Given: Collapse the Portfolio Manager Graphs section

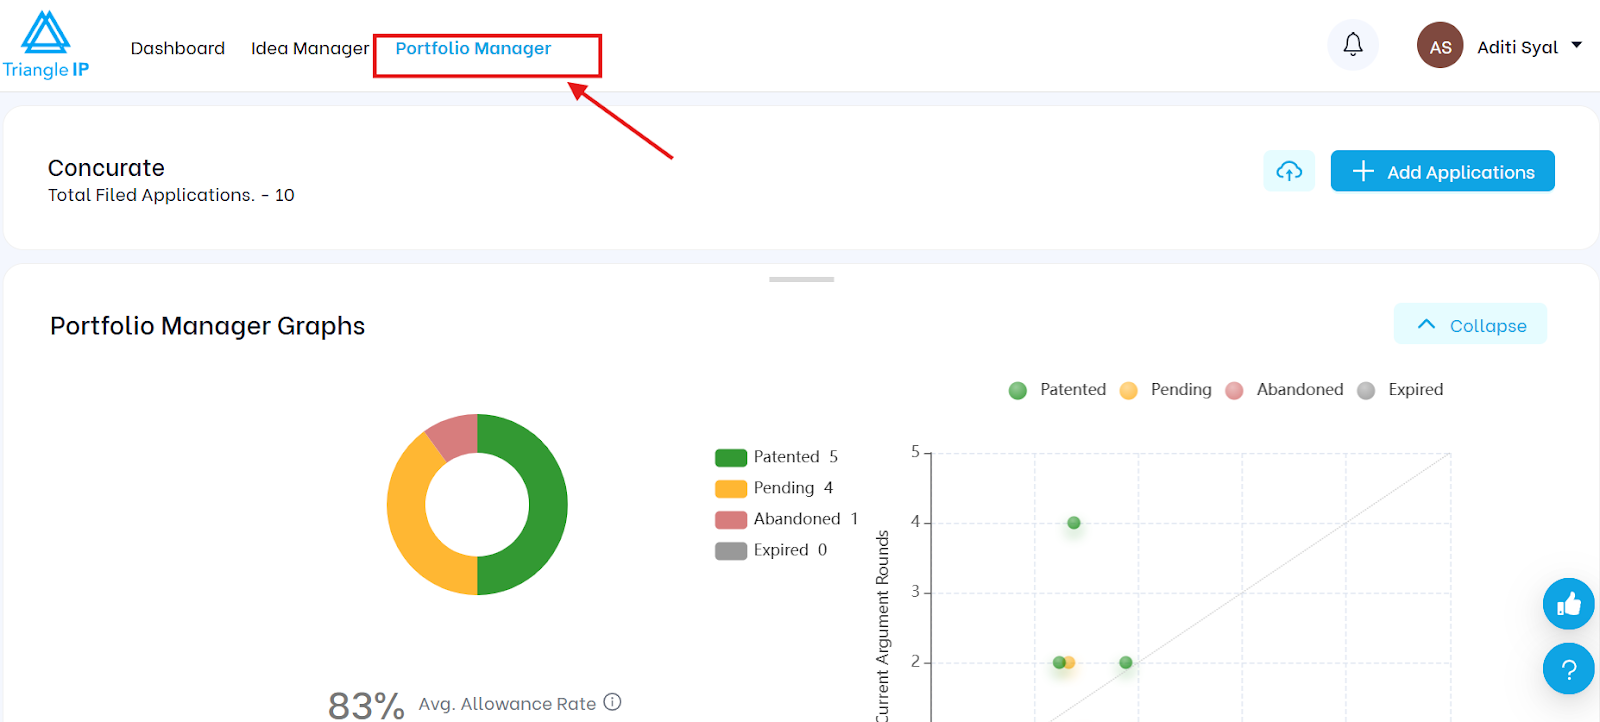Looking at the screenshot, I should click(x=1470, y=324).
